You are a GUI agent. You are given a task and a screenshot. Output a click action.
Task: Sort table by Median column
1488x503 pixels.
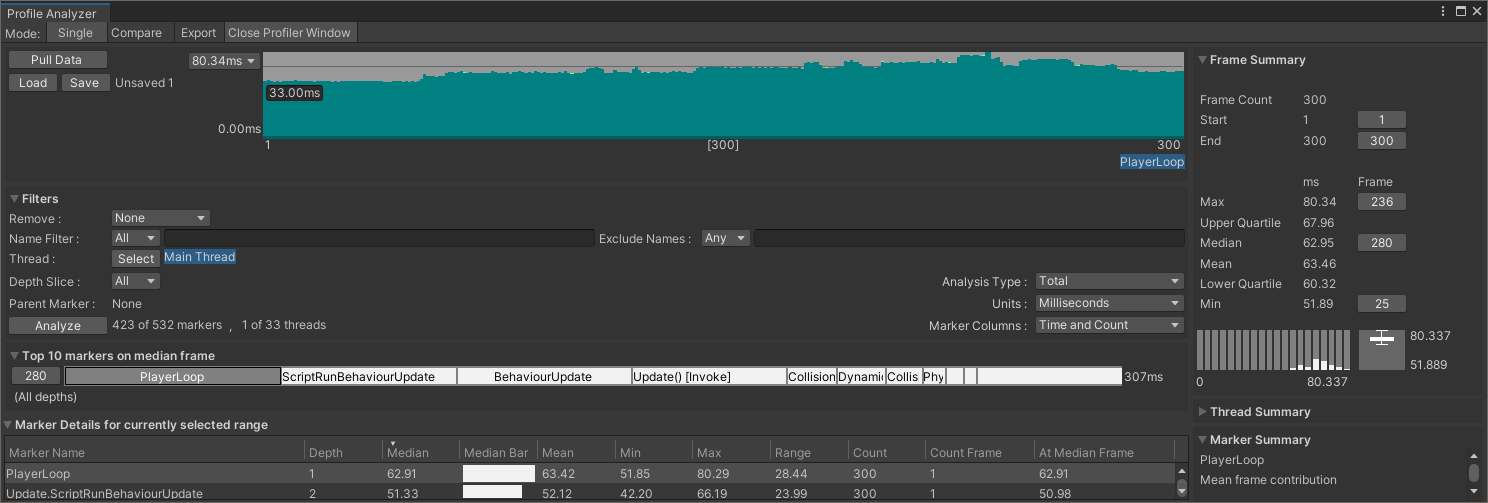pyautogui.click(x=421, y=452)
